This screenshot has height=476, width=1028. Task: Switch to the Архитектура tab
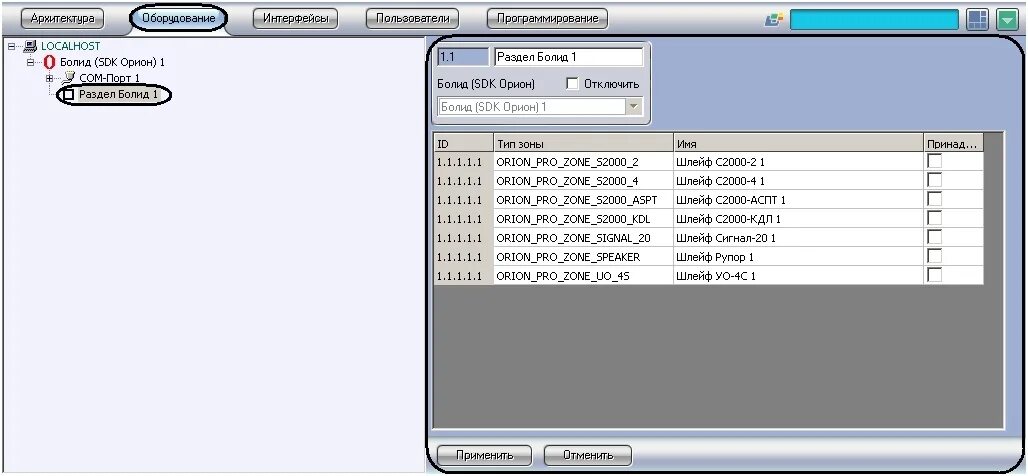click(x=62, y=18)
